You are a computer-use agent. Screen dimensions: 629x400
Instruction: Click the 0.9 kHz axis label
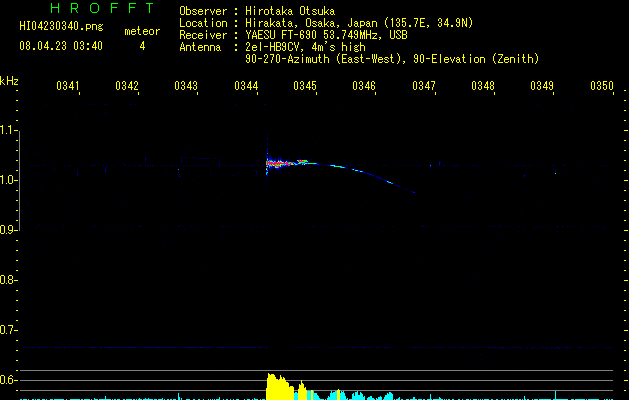coord(8,230)
